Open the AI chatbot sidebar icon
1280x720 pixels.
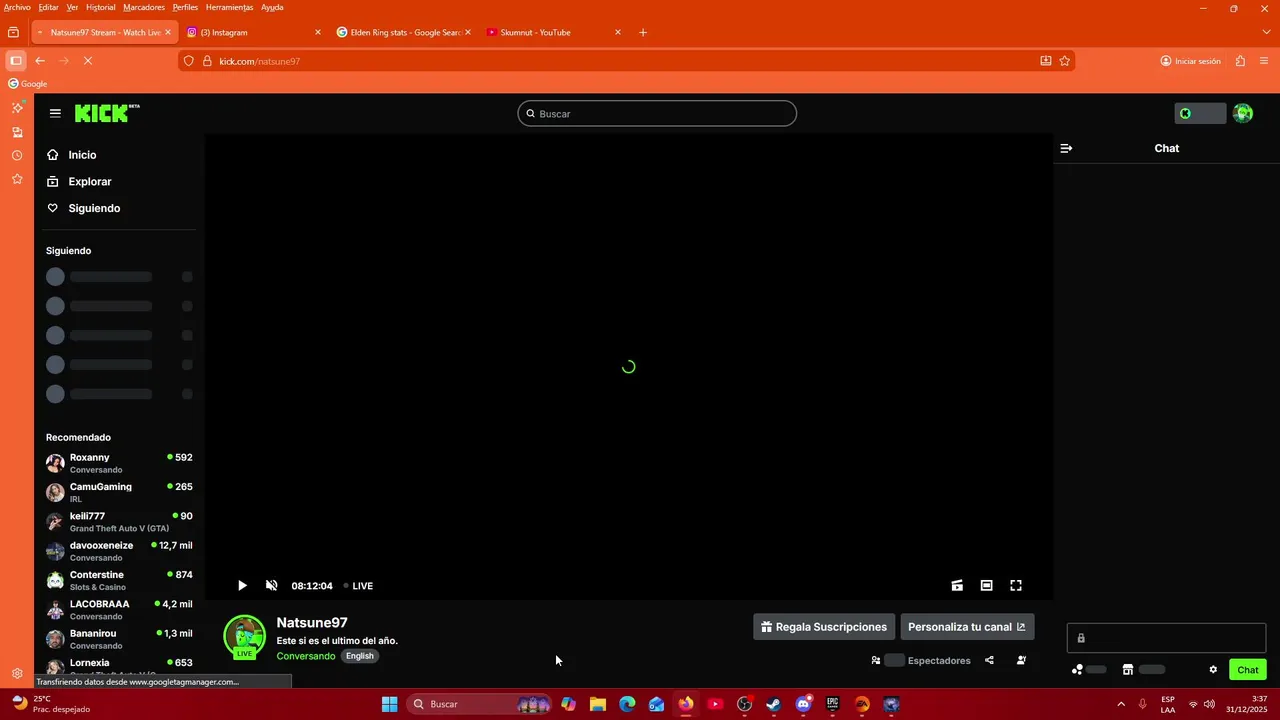click(17, 107)
